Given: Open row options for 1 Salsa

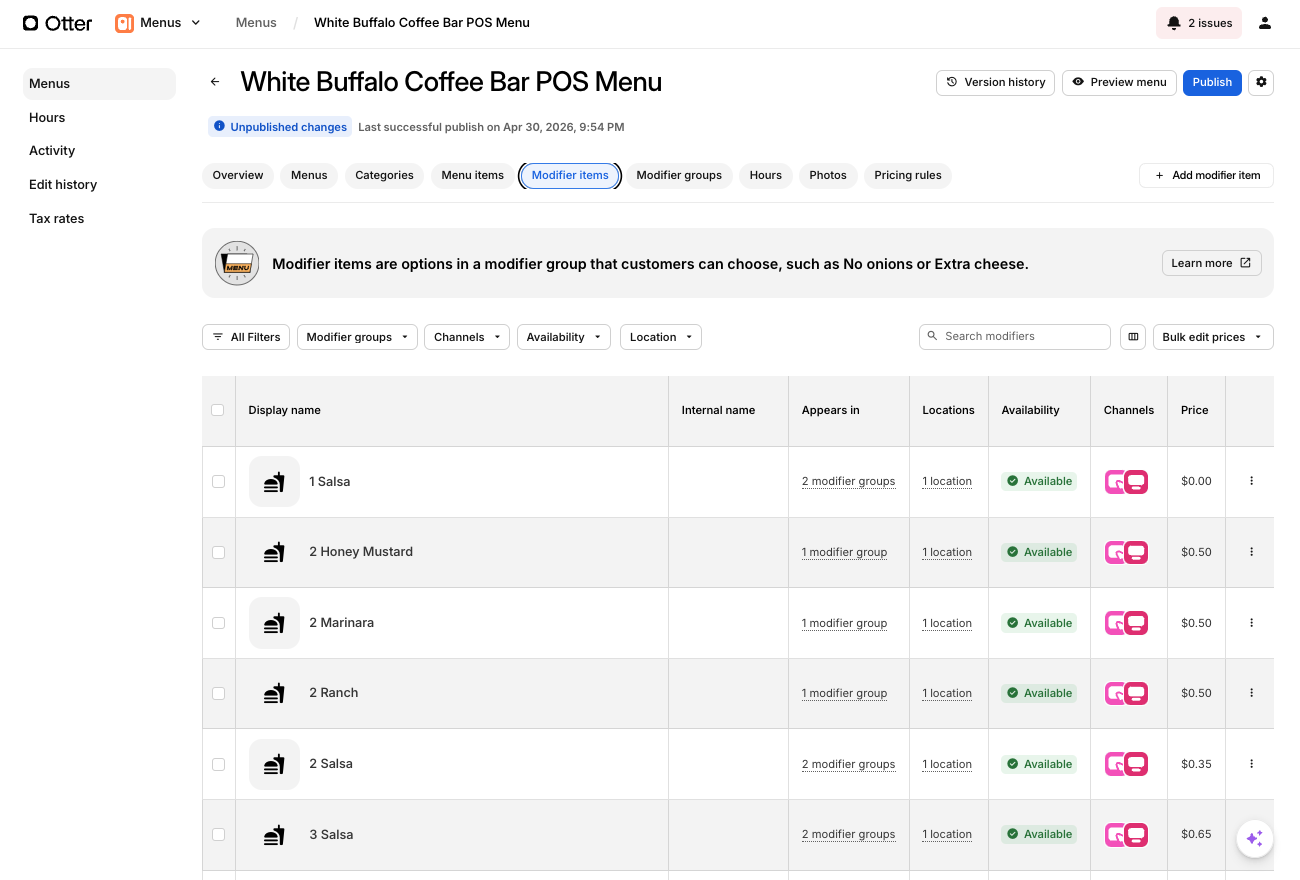Looking at the screenshot, I should coord(1251,481).
